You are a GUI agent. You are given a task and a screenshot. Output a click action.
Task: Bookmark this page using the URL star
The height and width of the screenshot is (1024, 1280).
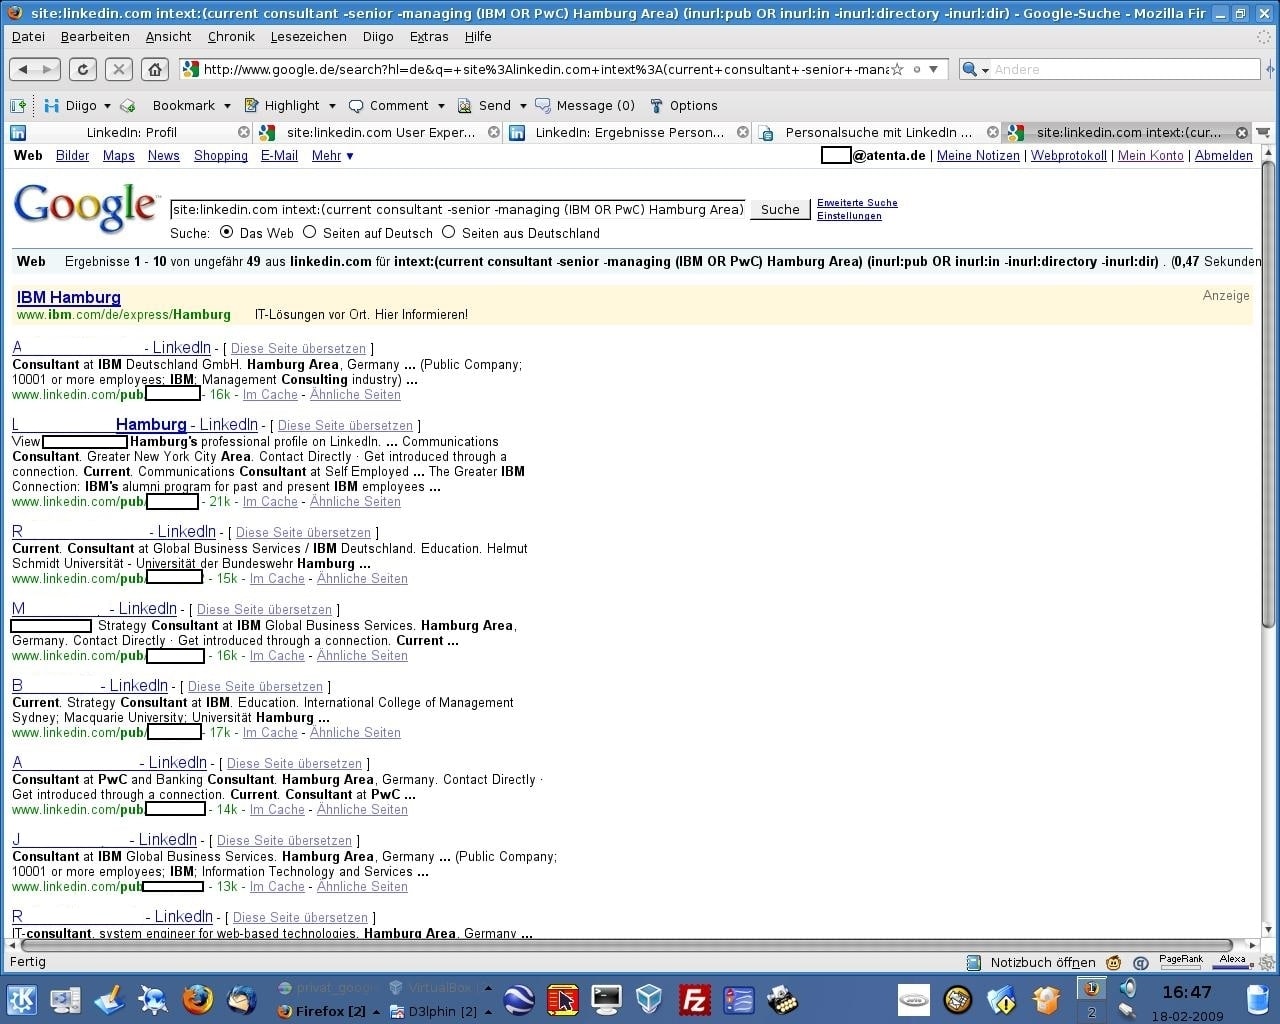pyautogui.click(x=898, y=69)
